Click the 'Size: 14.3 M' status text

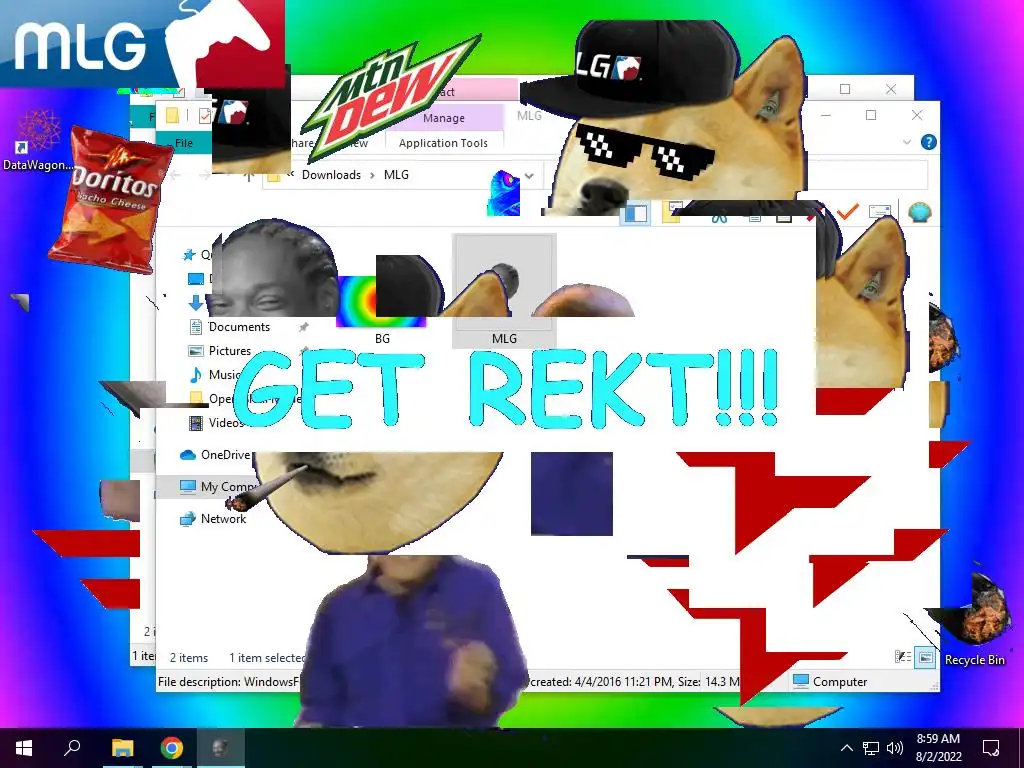[709, 682]
